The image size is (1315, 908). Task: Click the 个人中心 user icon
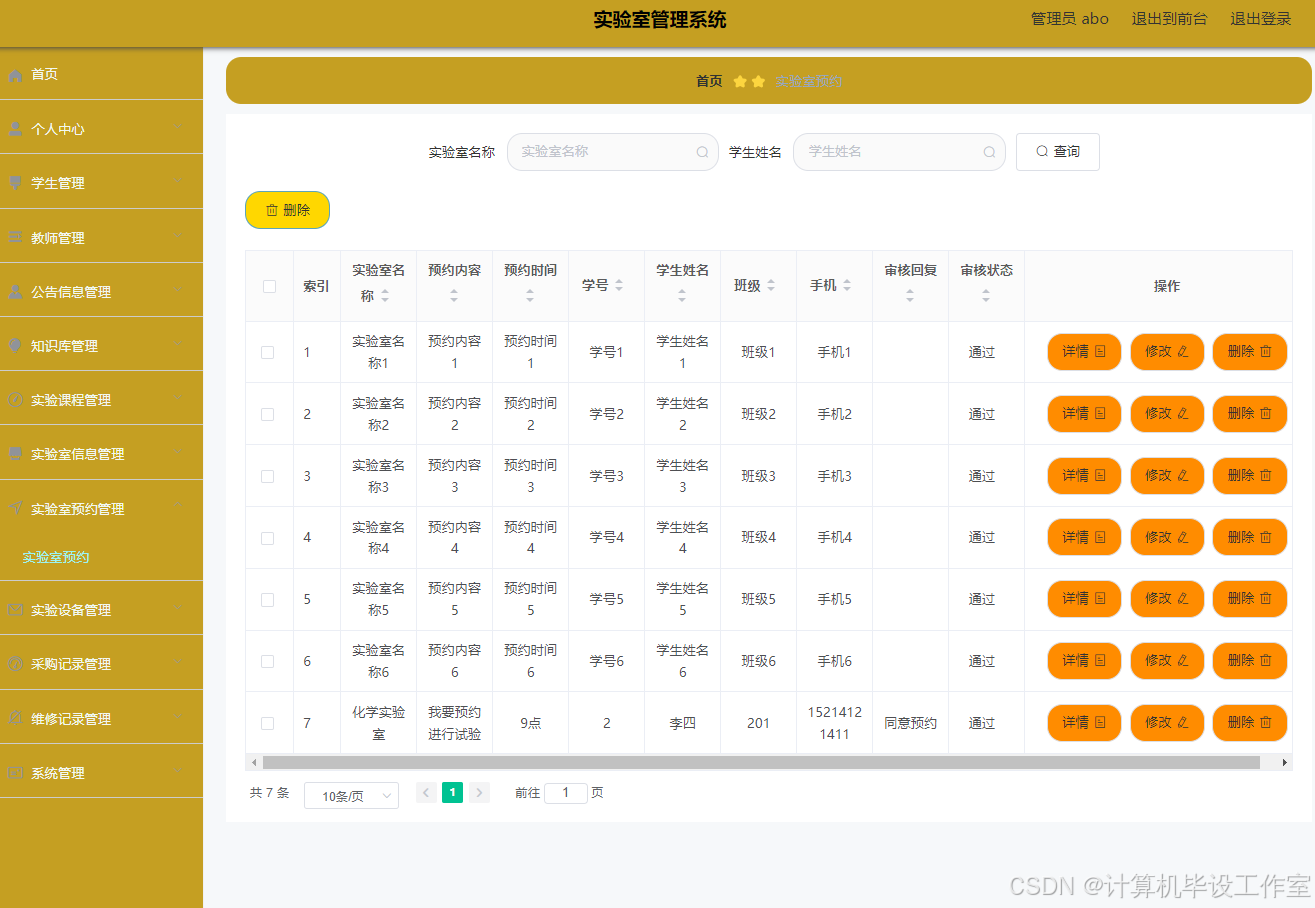tap(16, 127)
